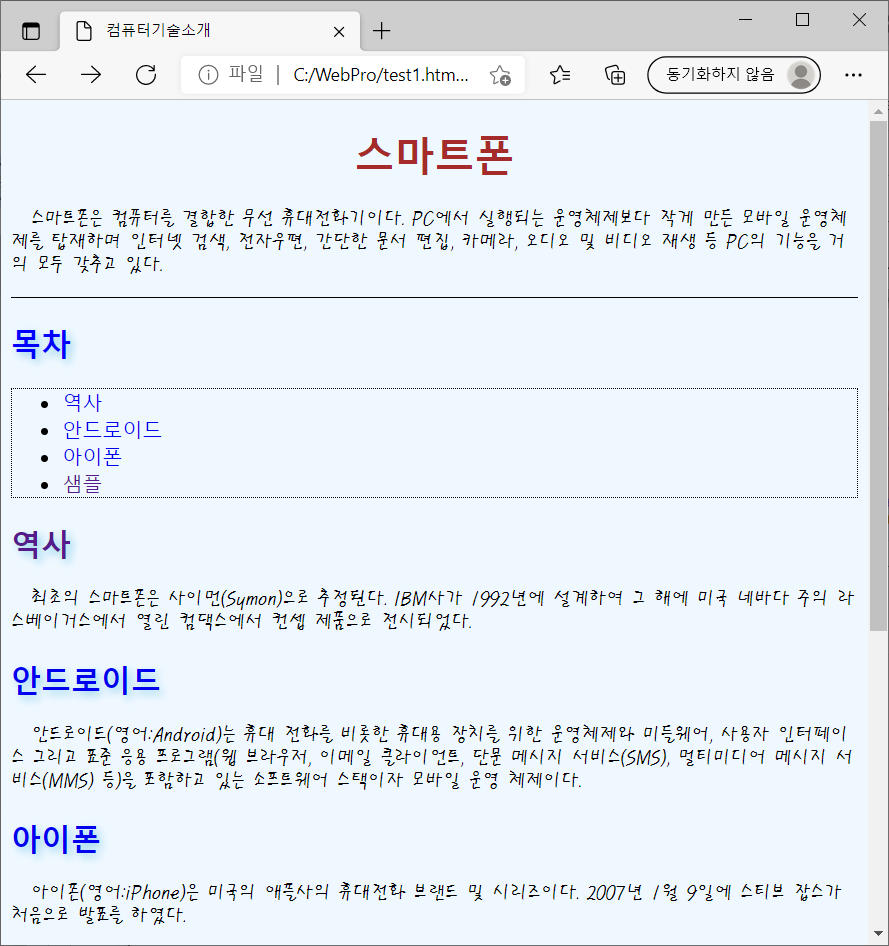Click the 동기화하지 않음 profile button
The image size is (889, 946).
coord(733,75)
